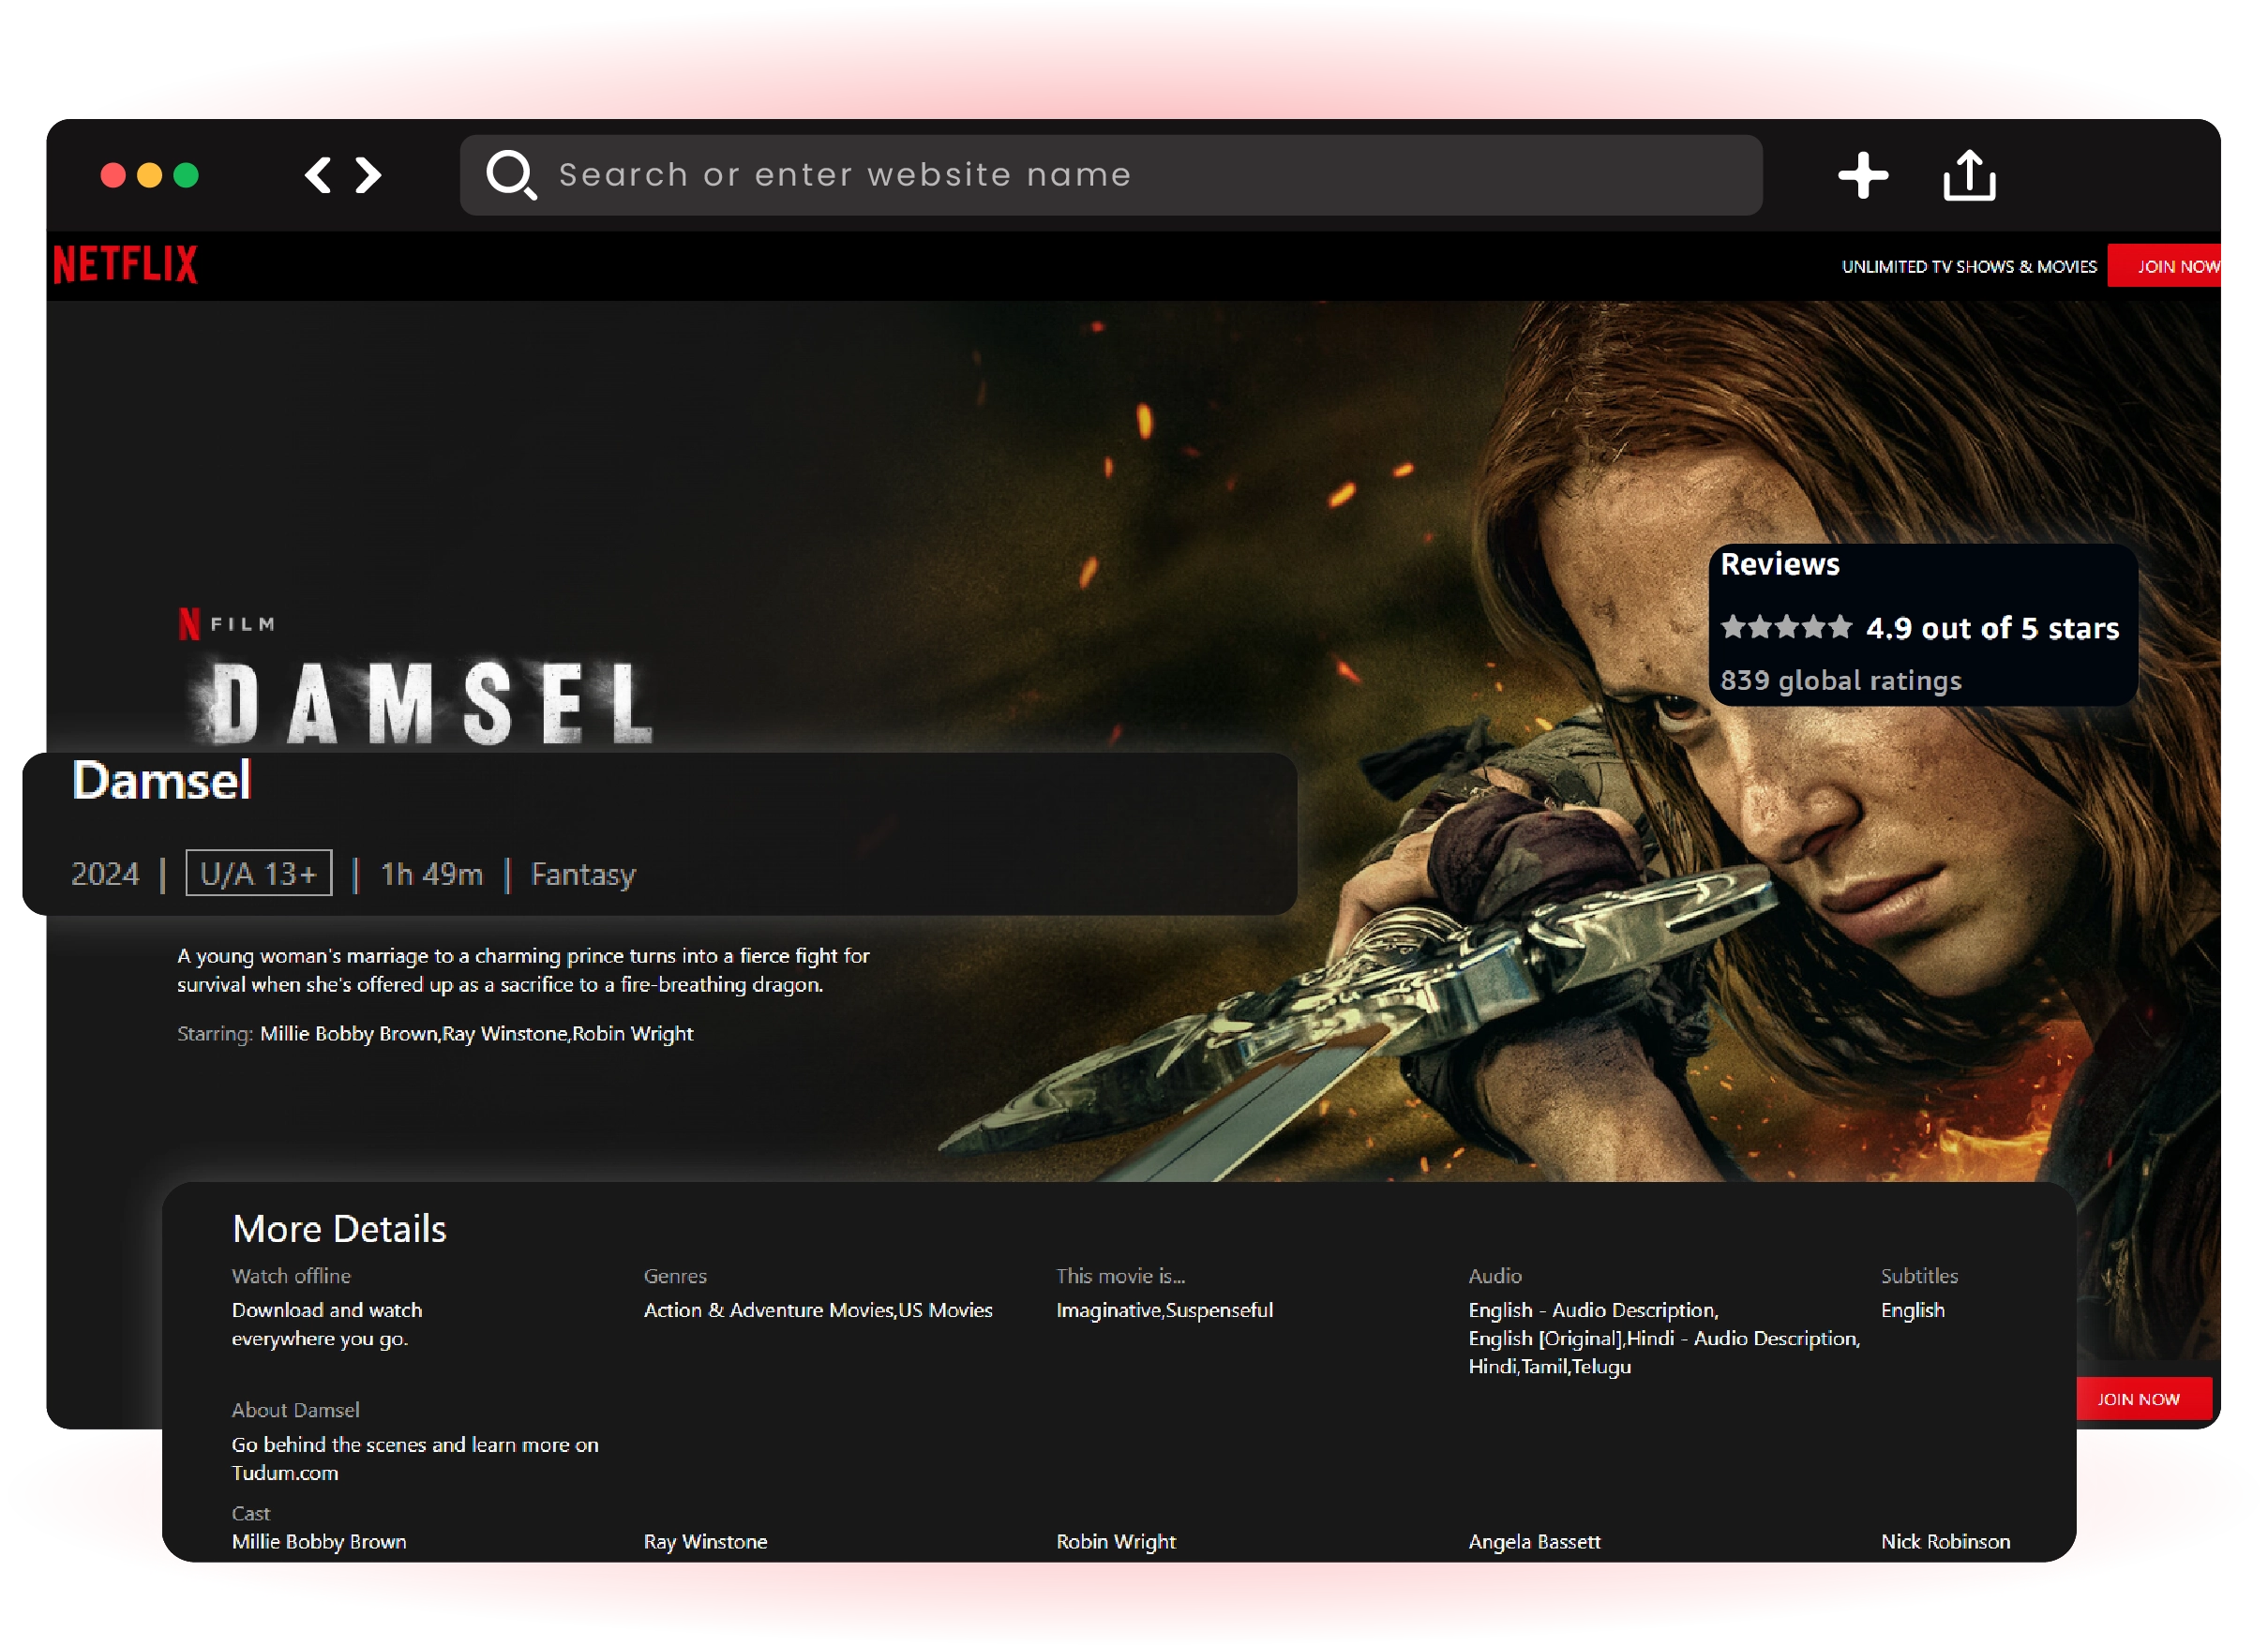Open Angela Bassett cast link
2268x1646 pixels.
[x=1534, y=1541]
